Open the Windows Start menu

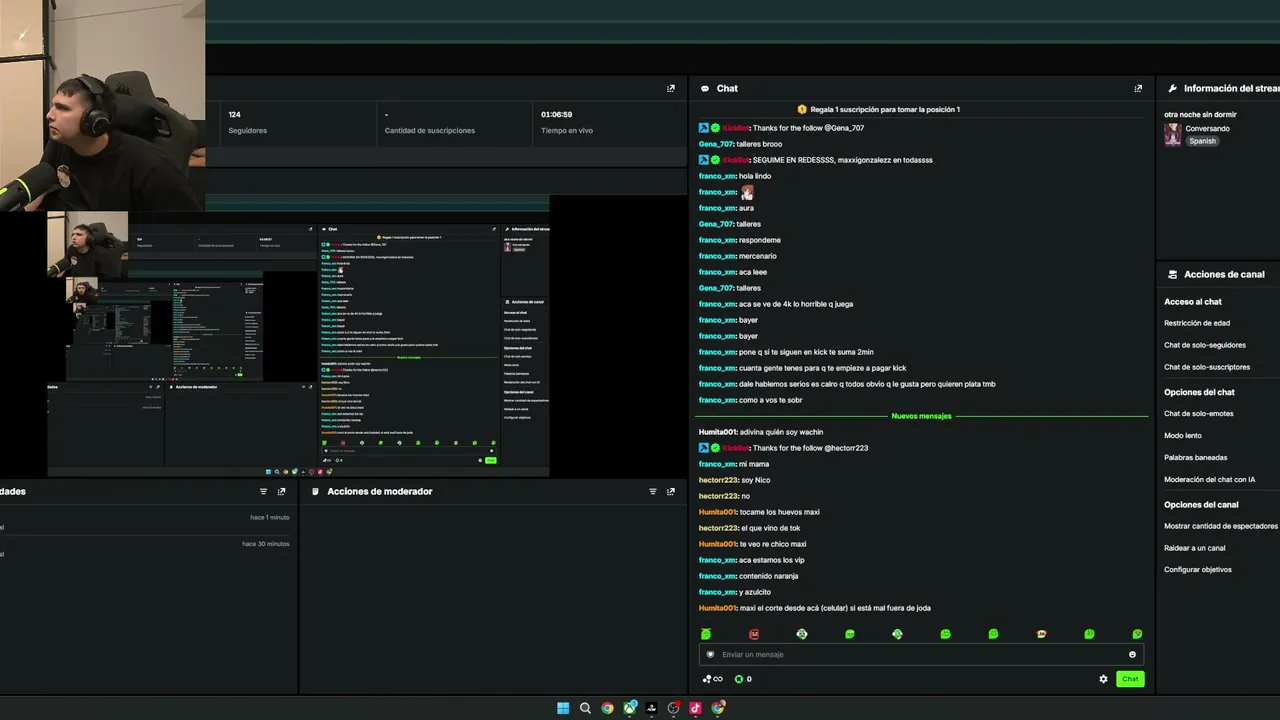pos(563,708)
